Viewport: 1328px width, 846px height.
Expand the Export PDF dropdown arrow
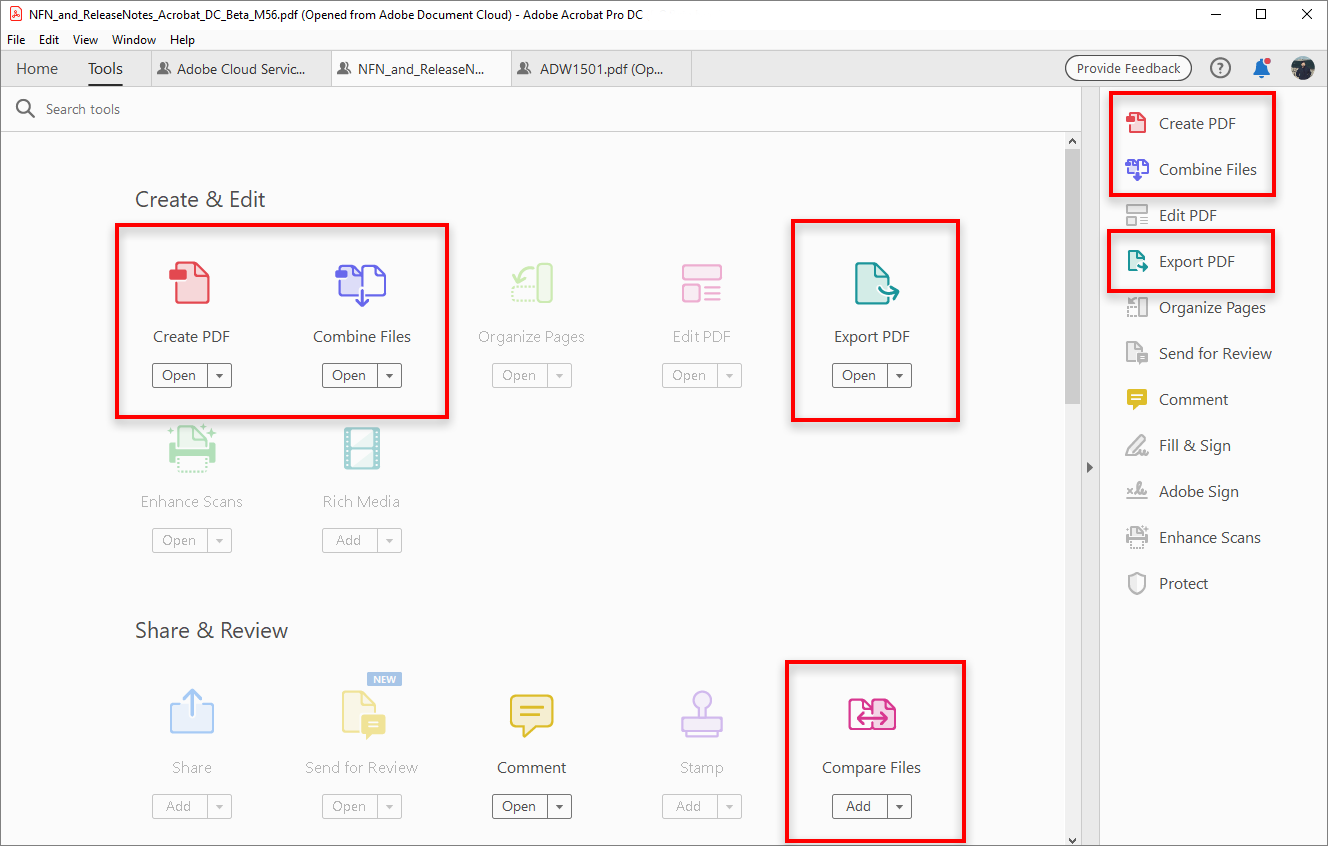pyautogui.click(x=900, y=375)
